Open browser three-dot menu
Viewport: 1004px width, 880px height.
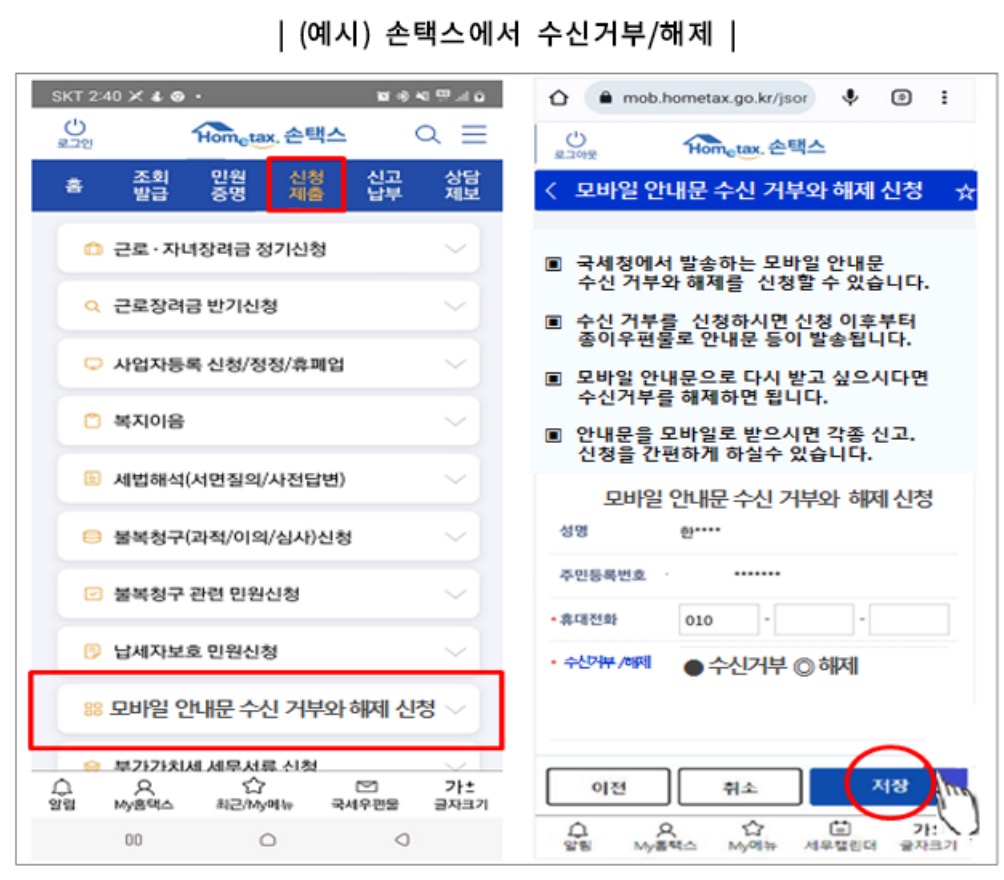click(x=944, y=97)
